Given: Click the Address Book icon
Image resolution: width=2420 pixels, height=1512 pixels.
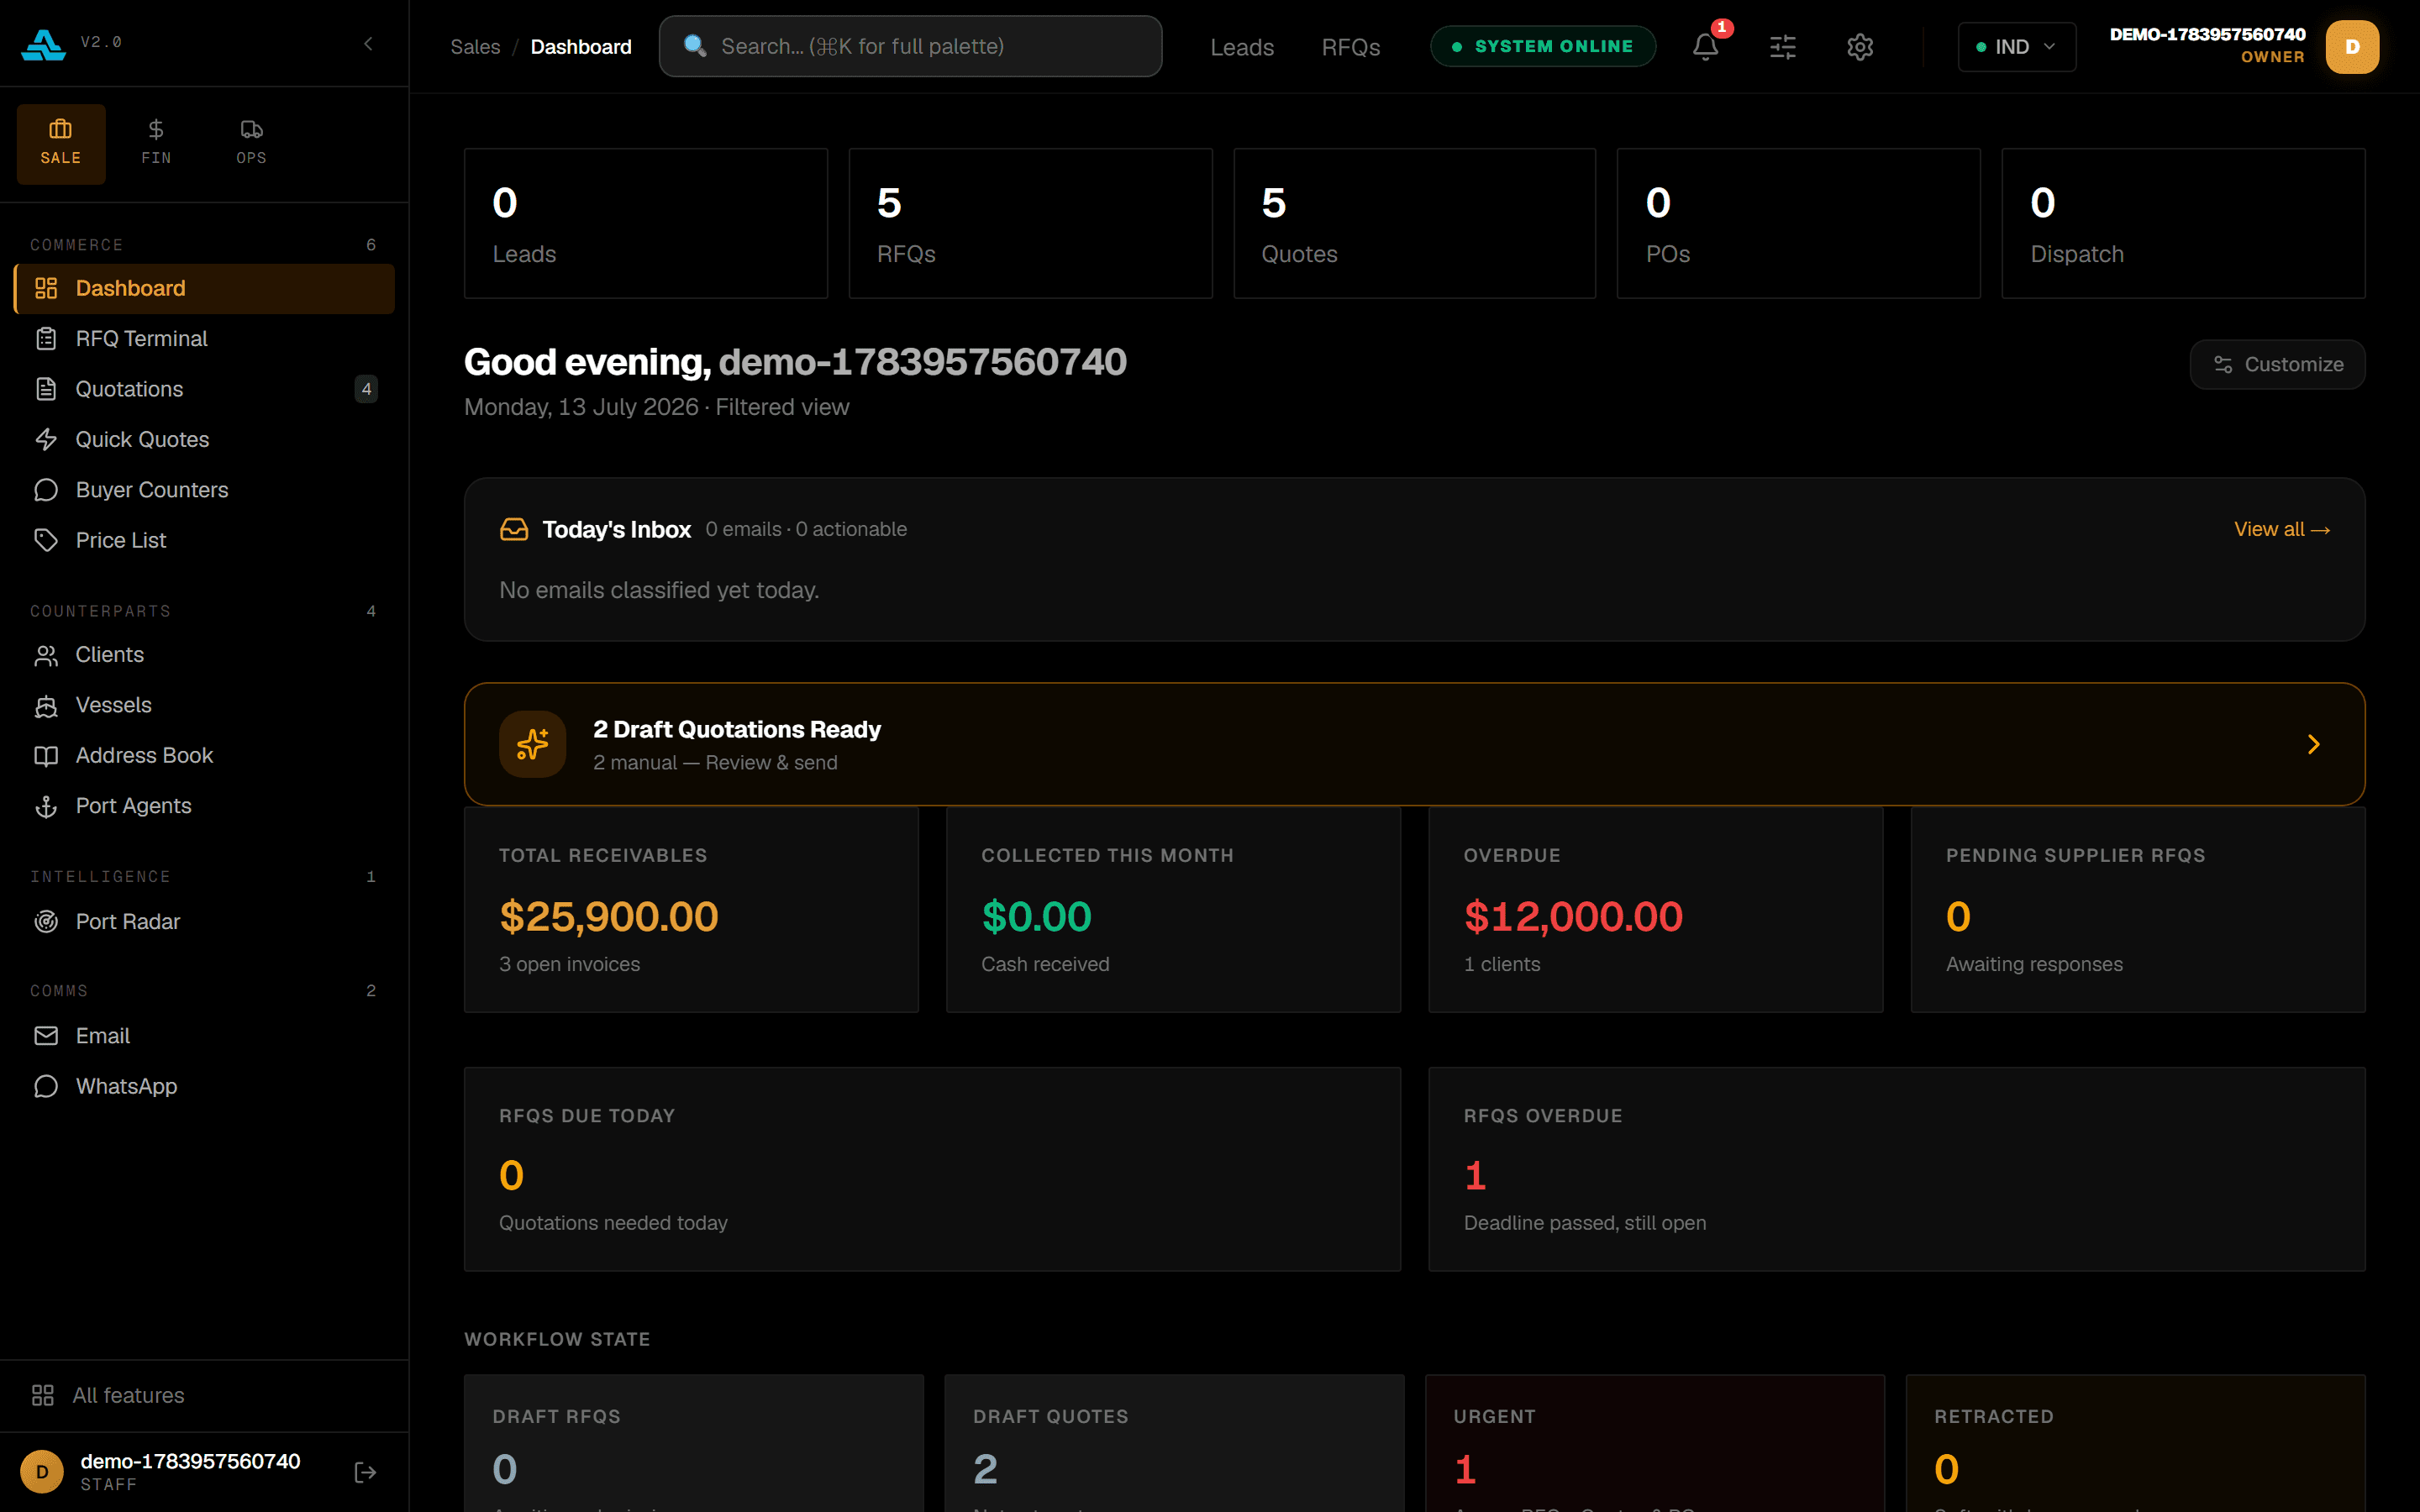Looking at the screenshot, I should (46, 756).
